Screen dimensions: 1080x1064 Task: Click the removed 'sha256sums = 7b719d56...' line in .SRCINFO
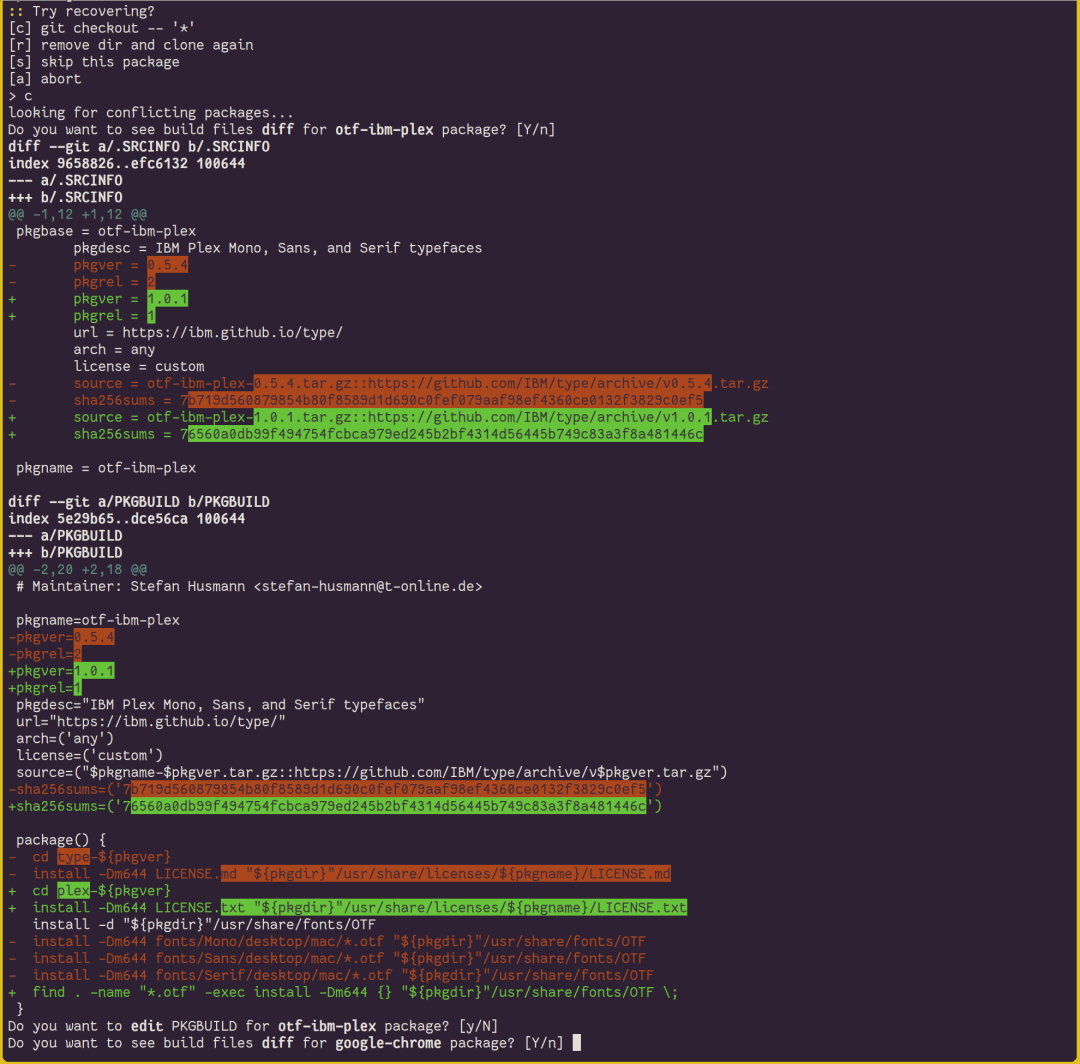356,401
